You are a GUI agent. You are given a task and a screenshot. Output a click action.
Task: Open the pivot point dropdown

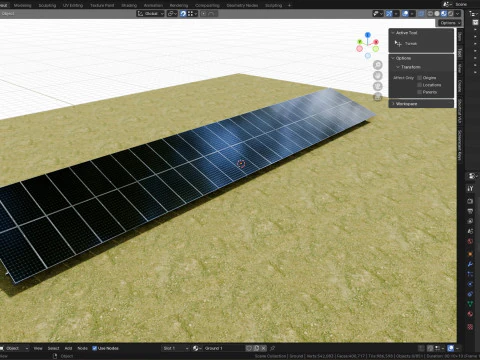click(x=172, y=14)
